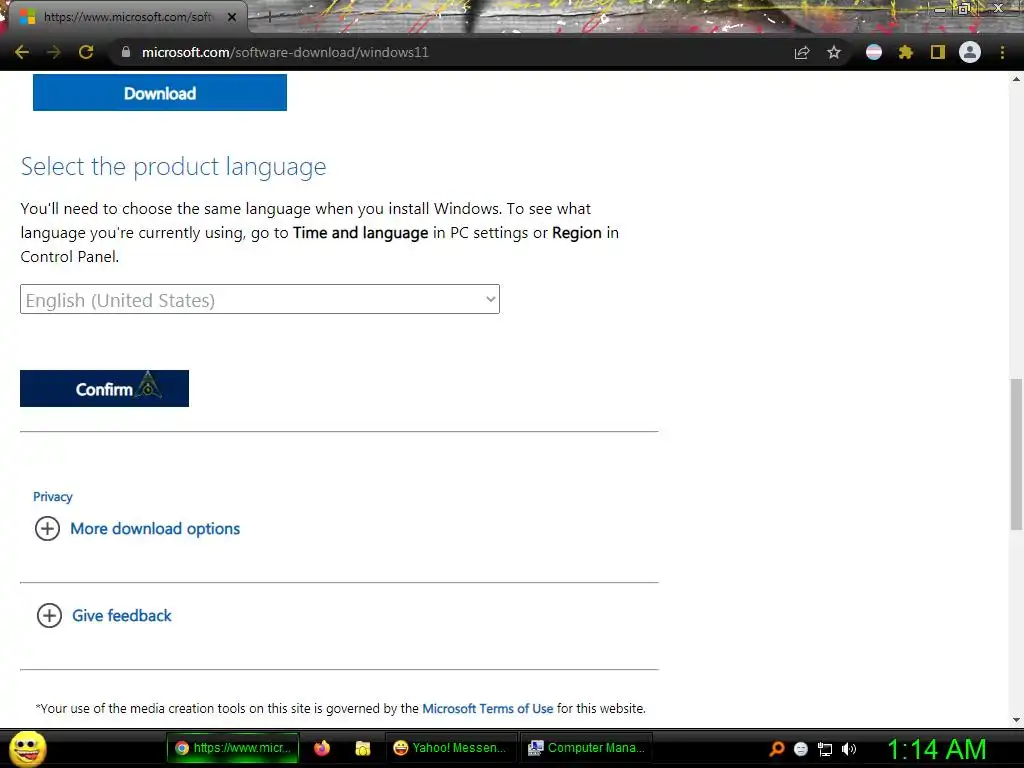Open the volume speaker tray icon
The width and height of the screenshot is (1024, 768).
(849, 749)
